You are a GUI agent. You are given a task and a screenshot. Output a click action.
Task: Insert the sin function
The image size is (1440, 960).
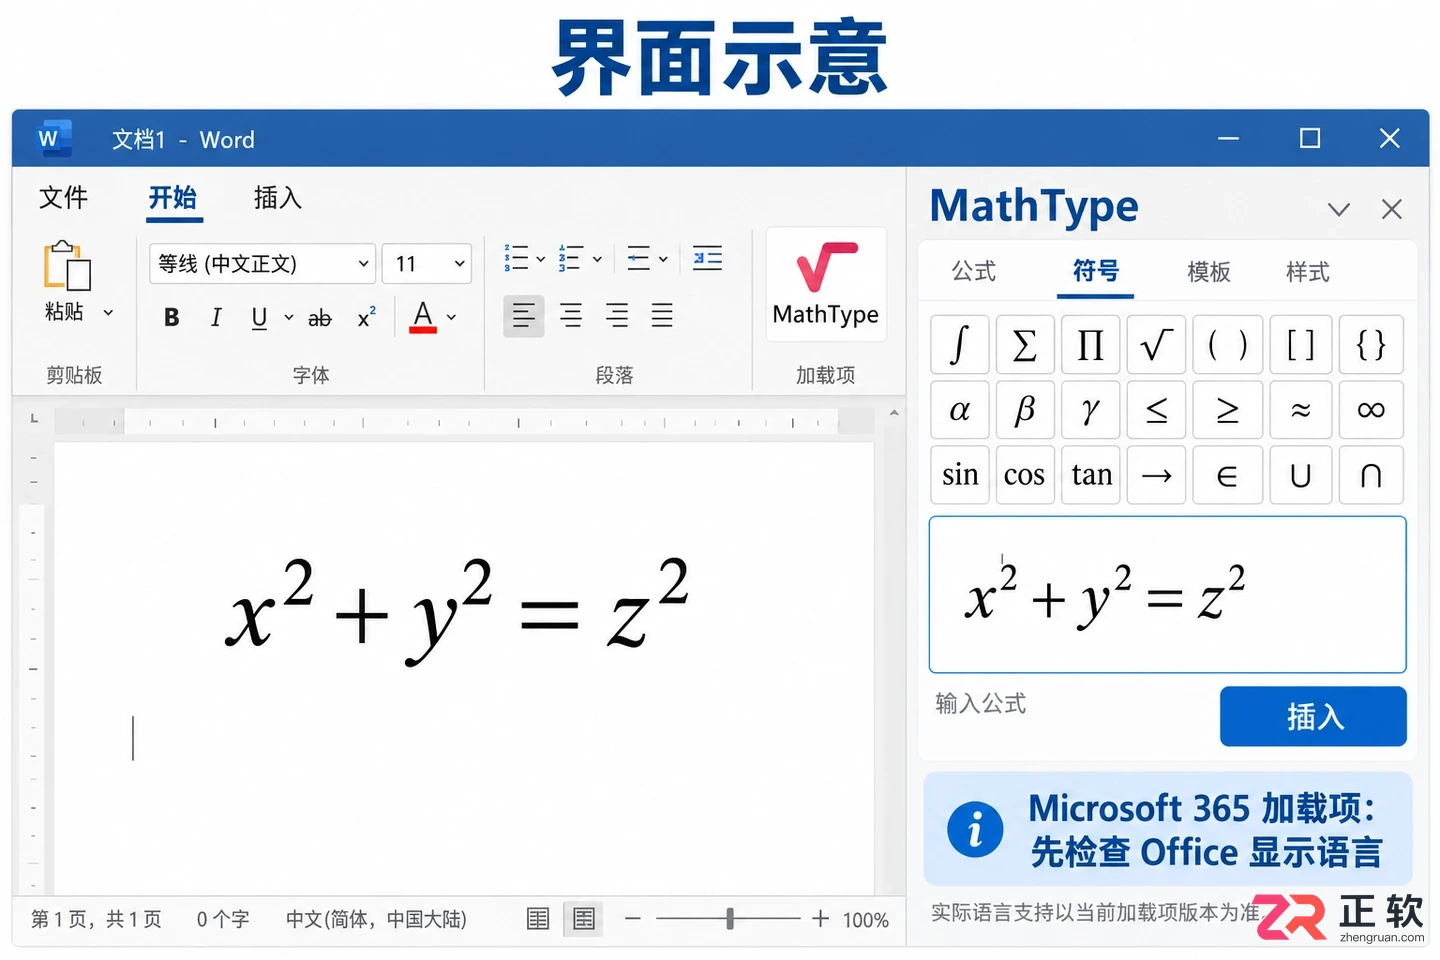coord(960,475)
